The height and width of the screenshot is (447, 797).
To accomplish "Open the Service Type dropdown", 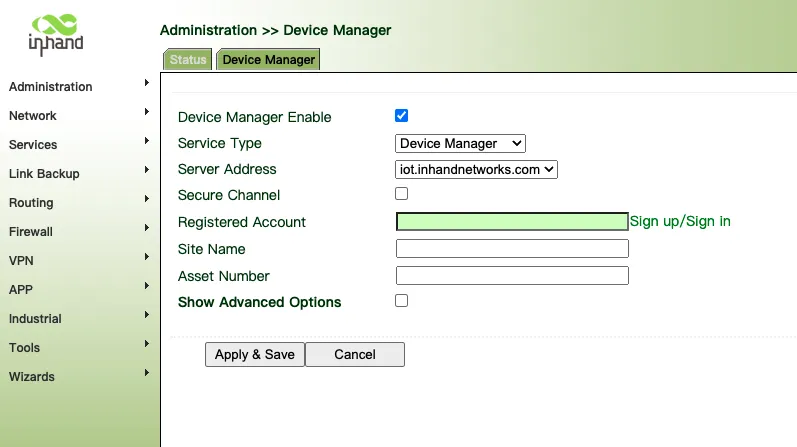I will (460, 143).
